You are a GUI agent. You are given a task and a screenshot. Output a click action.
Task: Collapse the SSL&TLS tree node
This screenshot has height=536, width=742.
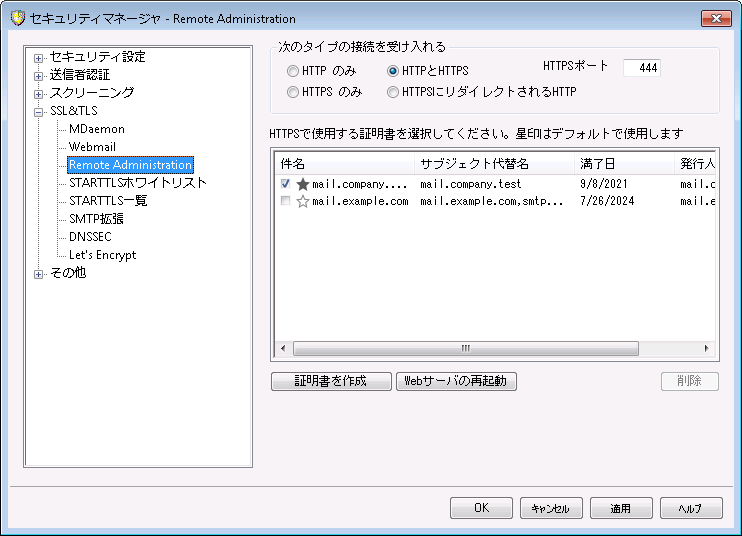[39, 111]
